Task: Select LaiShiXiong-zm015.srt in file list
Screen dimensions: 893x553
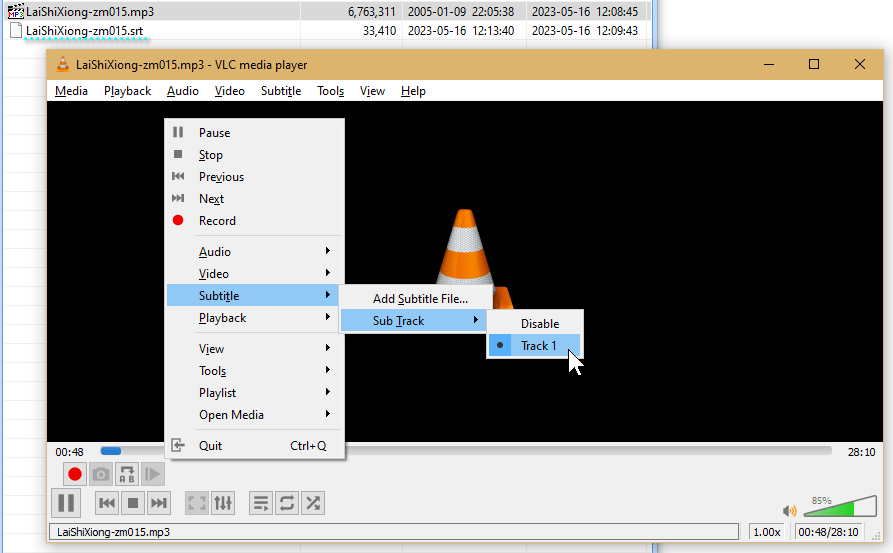Action: (84, 31)
